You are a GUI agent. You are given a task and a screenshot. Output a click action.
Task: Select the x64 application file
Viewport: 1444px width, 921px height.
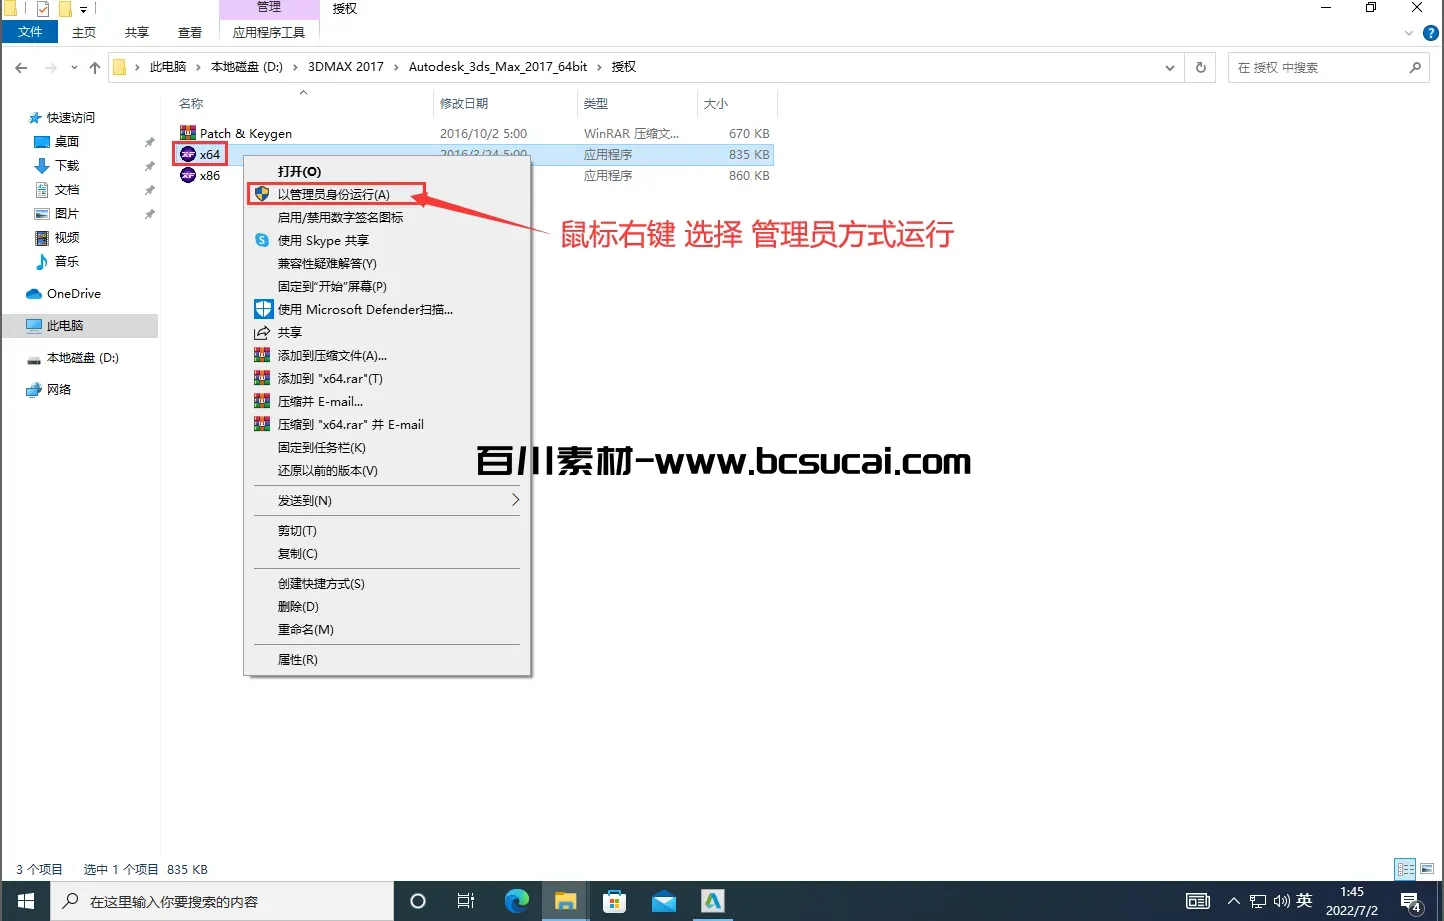tap(200, 154)
